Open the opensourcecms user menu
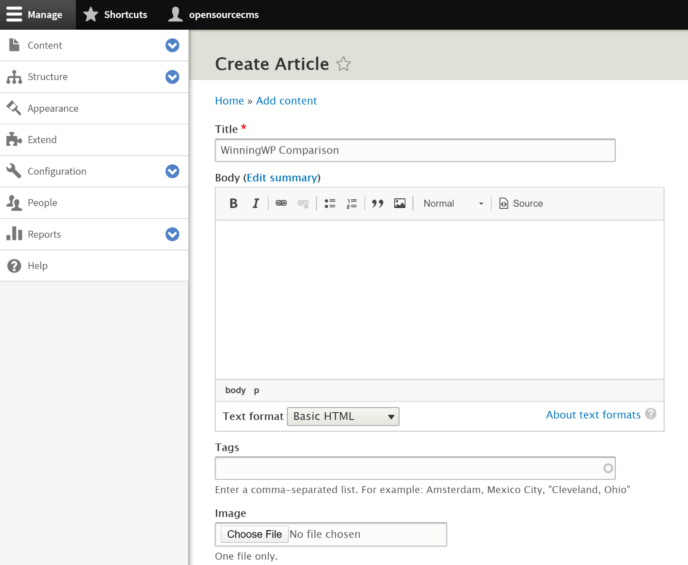 click(x=214, y=14)
